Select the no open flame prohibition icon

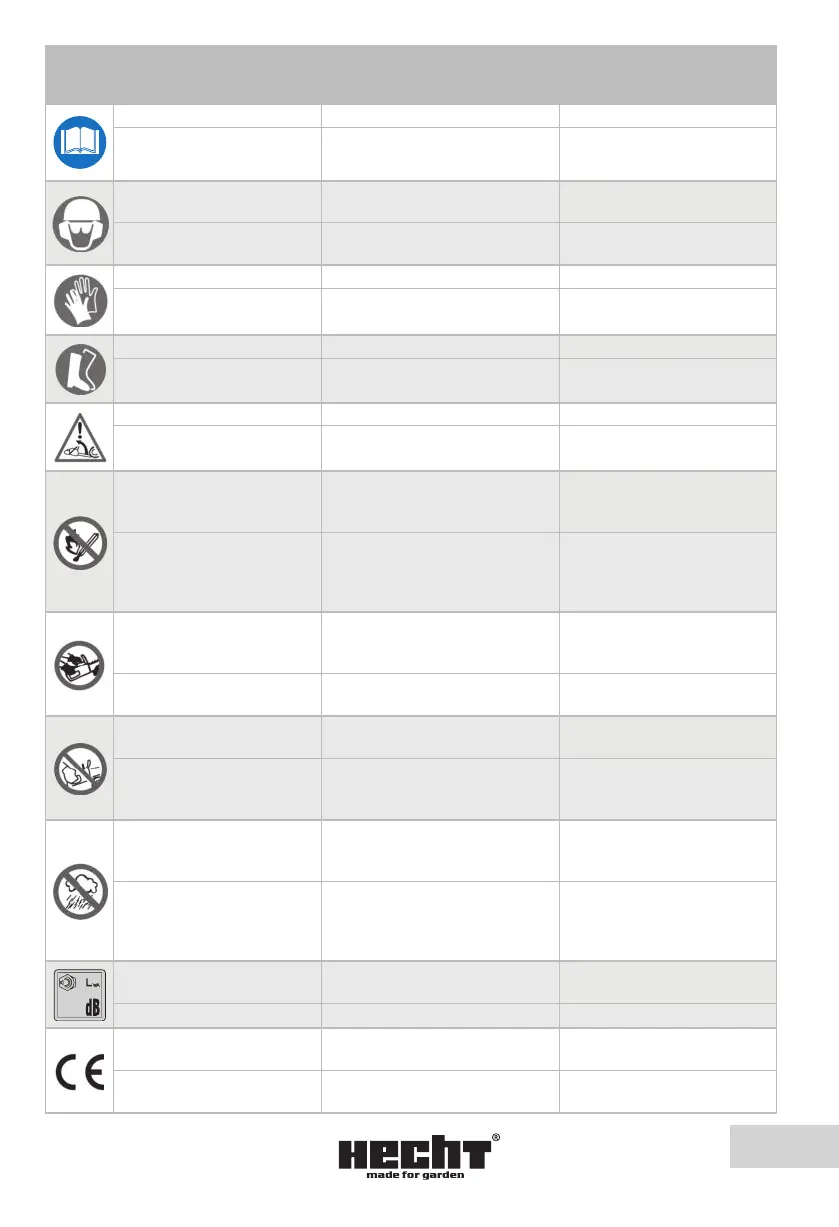pyautogui.click(x=82, y=541)
